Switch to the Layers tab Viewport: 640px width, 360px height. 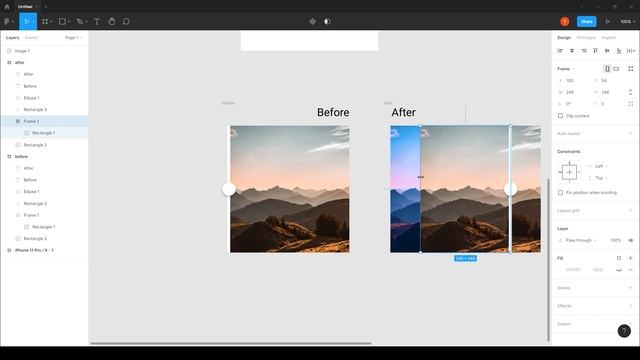tap(13, 38)
